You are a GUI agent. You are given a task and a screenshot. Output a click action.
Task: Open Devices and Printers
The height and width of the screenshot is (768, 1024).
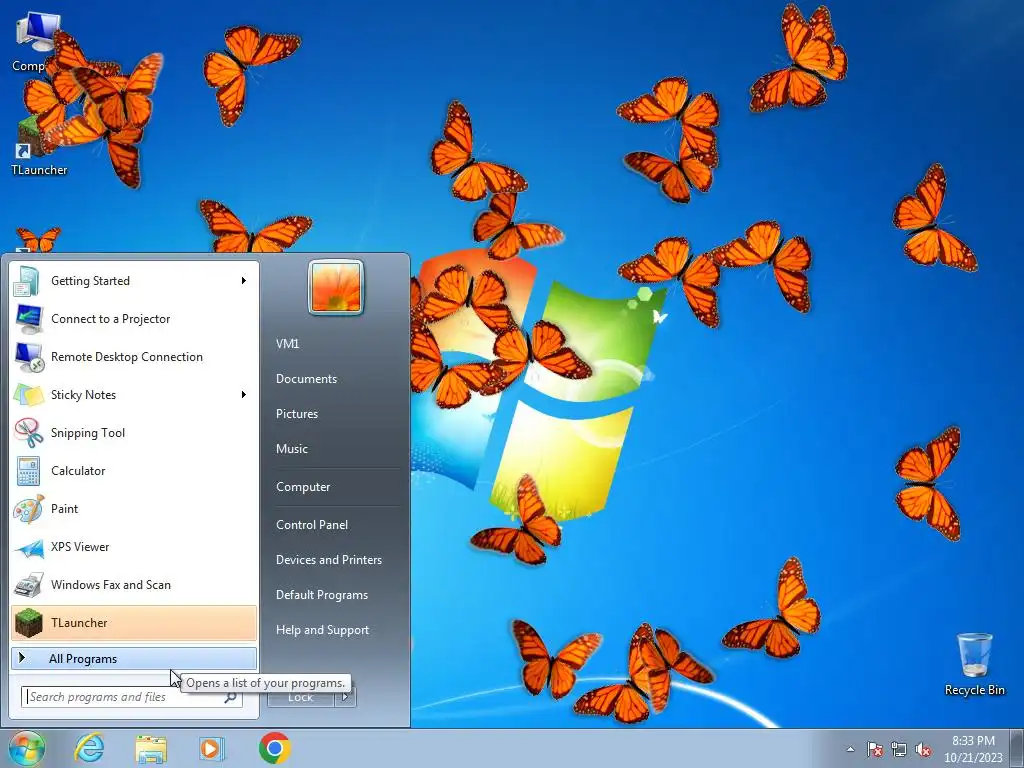pyautogui.click(x=328, y=560)
